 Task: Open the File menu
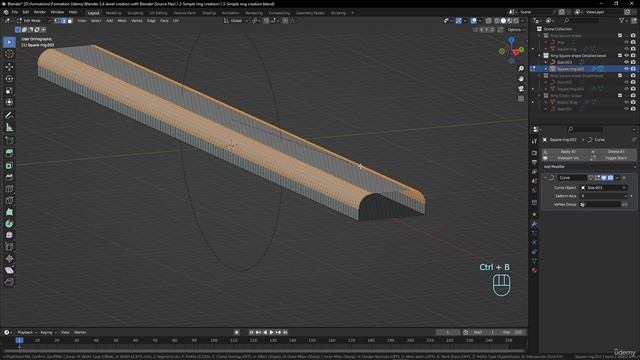coord(15,12)
